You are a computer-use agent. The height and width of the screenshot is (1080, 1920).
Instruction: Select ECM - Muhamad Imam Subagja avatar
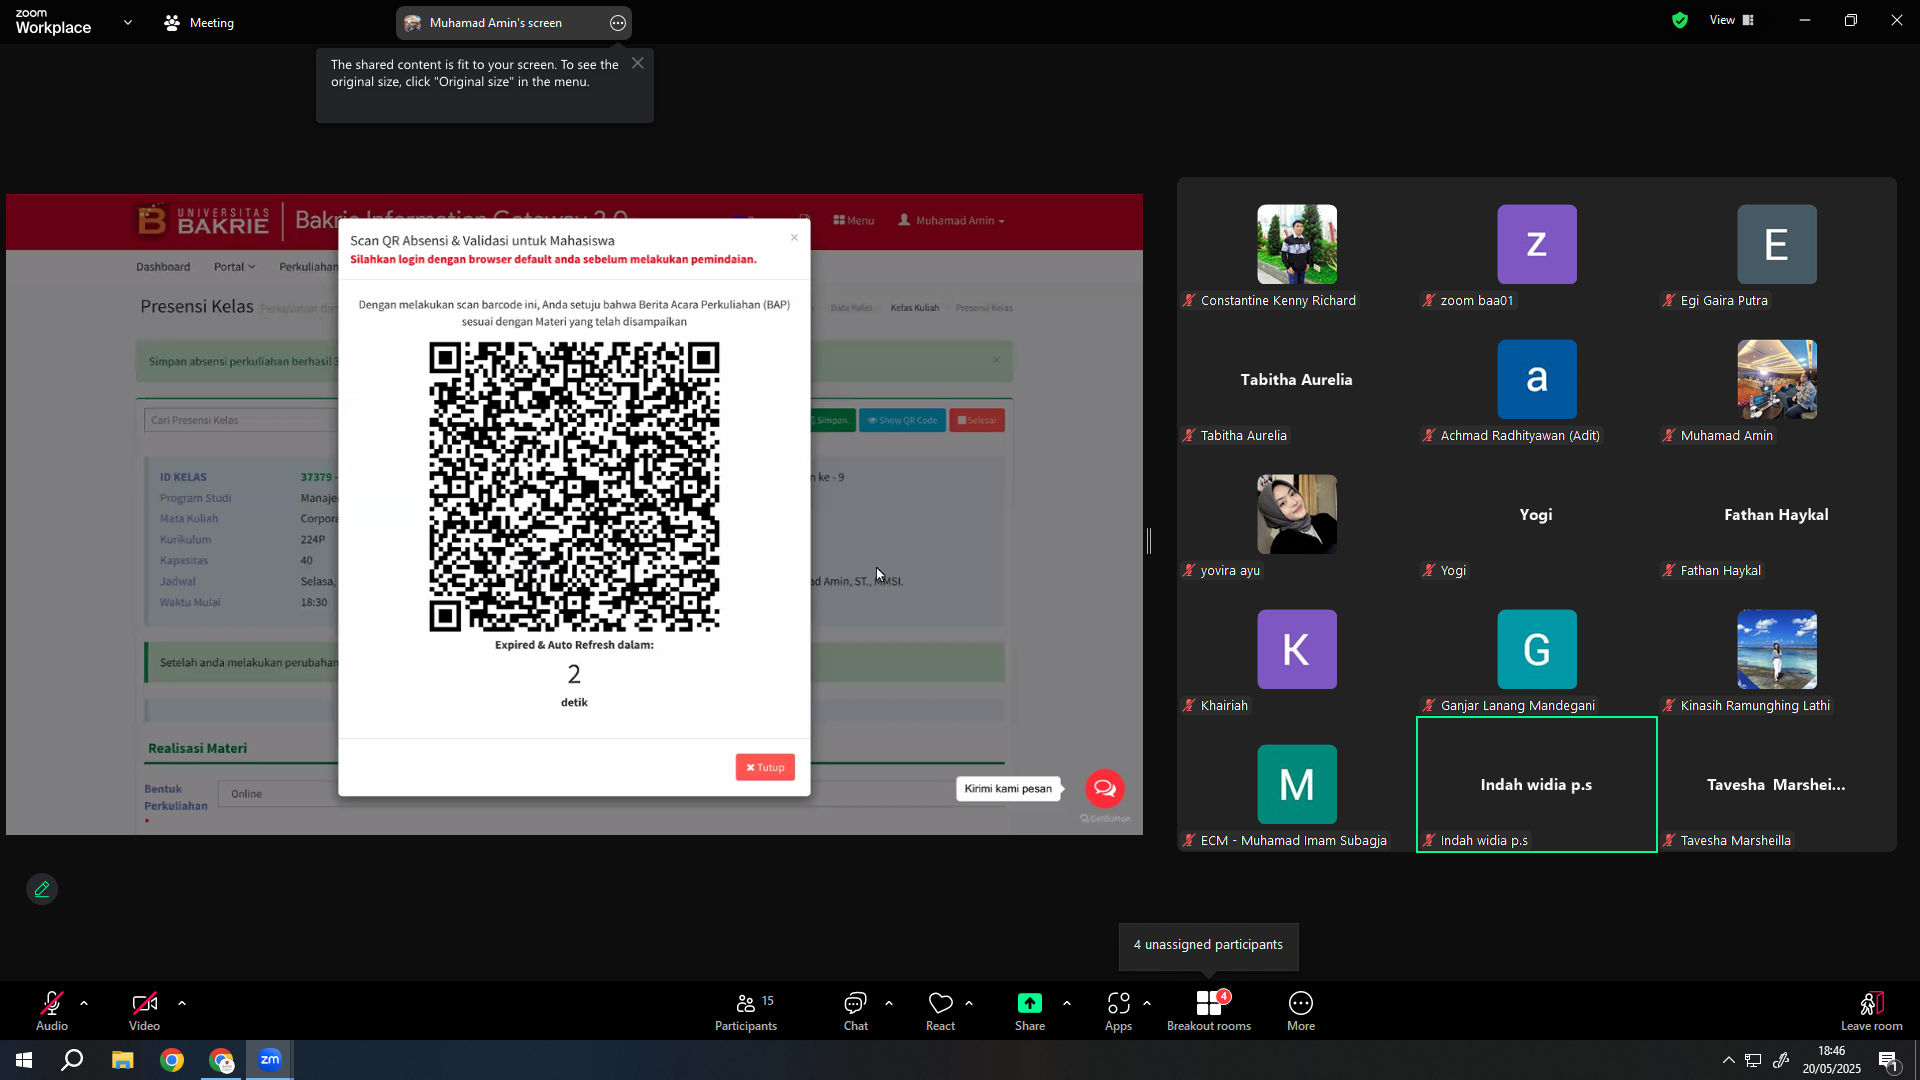pyautogui.click(x=1297, y=785)
